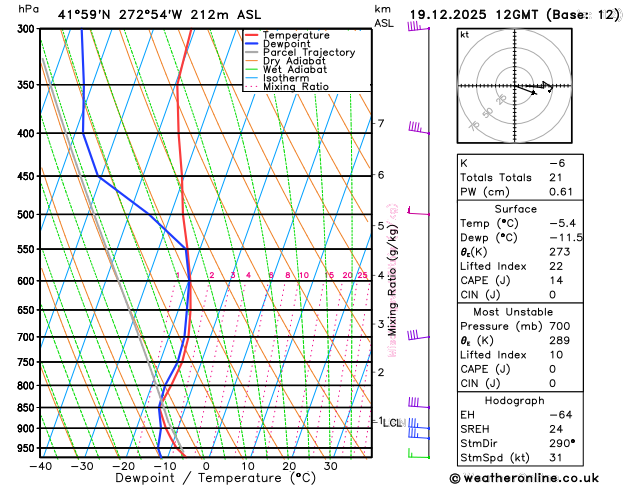Click the wind barb at 400 hPa
The height and width of the screenshot is (486, 629).
click(x=419, y=128)
